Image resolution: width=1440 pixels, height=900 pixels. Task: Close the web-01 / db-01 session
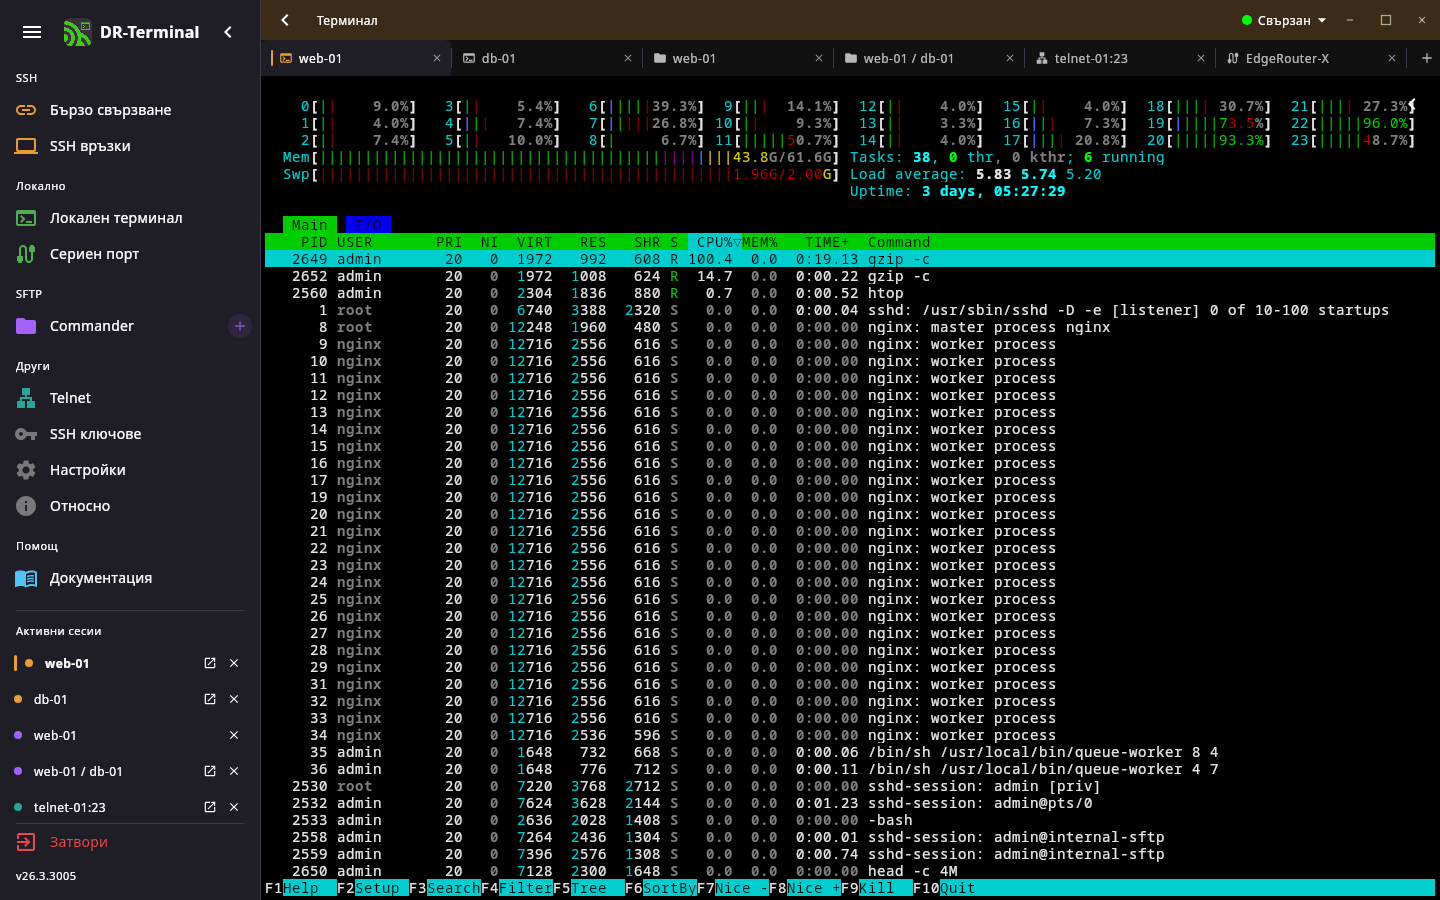click(234, 771)
